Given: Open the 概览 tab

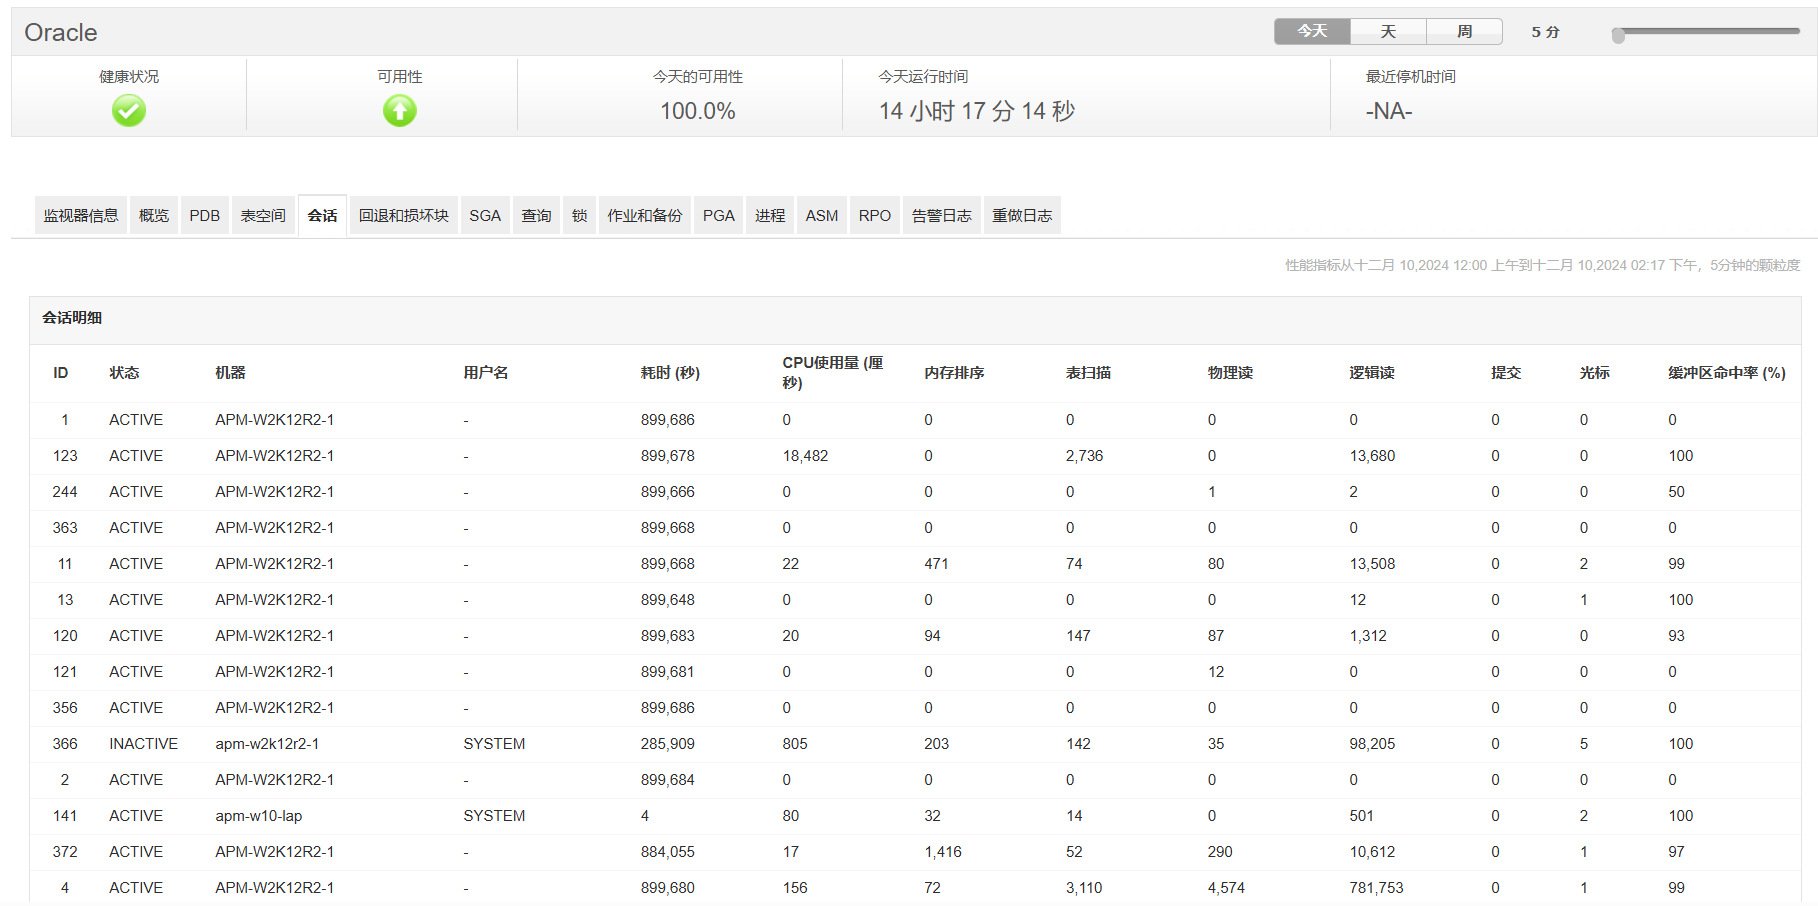Looking at the screenshot, I should pyautogui.click(x=154, y=216).
